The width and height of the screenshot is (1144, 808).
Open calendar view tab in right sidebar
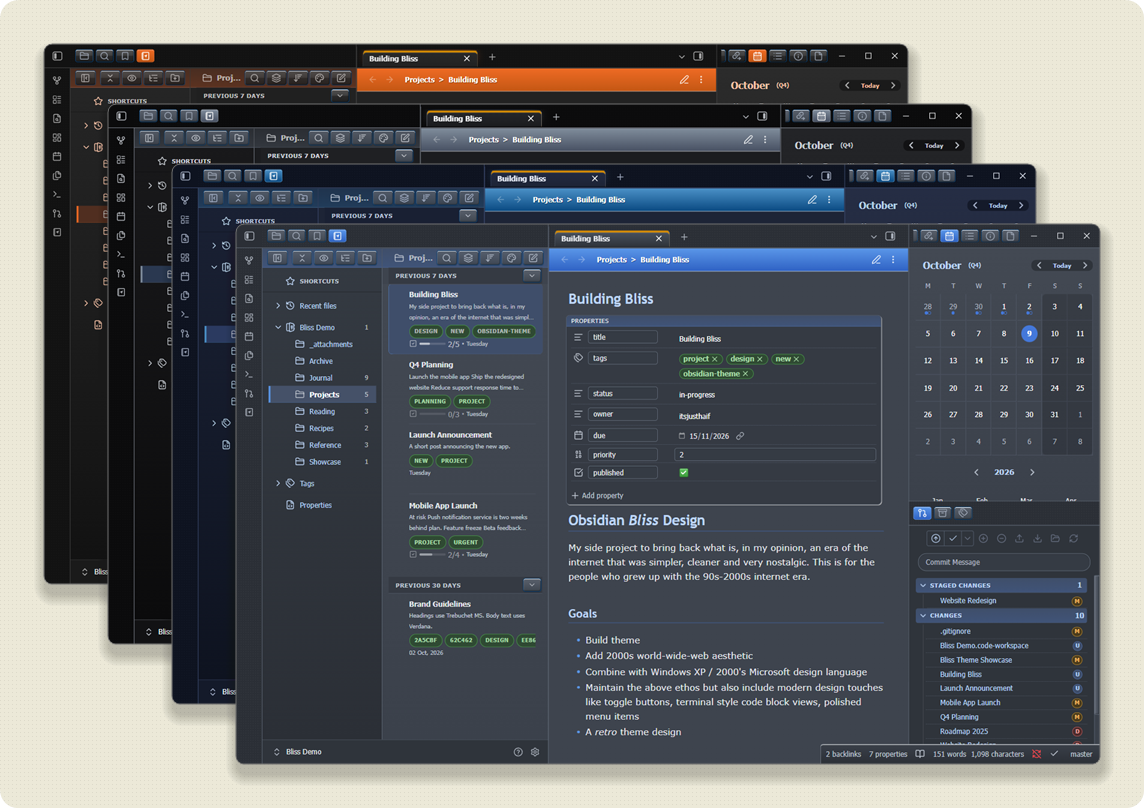pyautogui.click(x=949, y=236)
